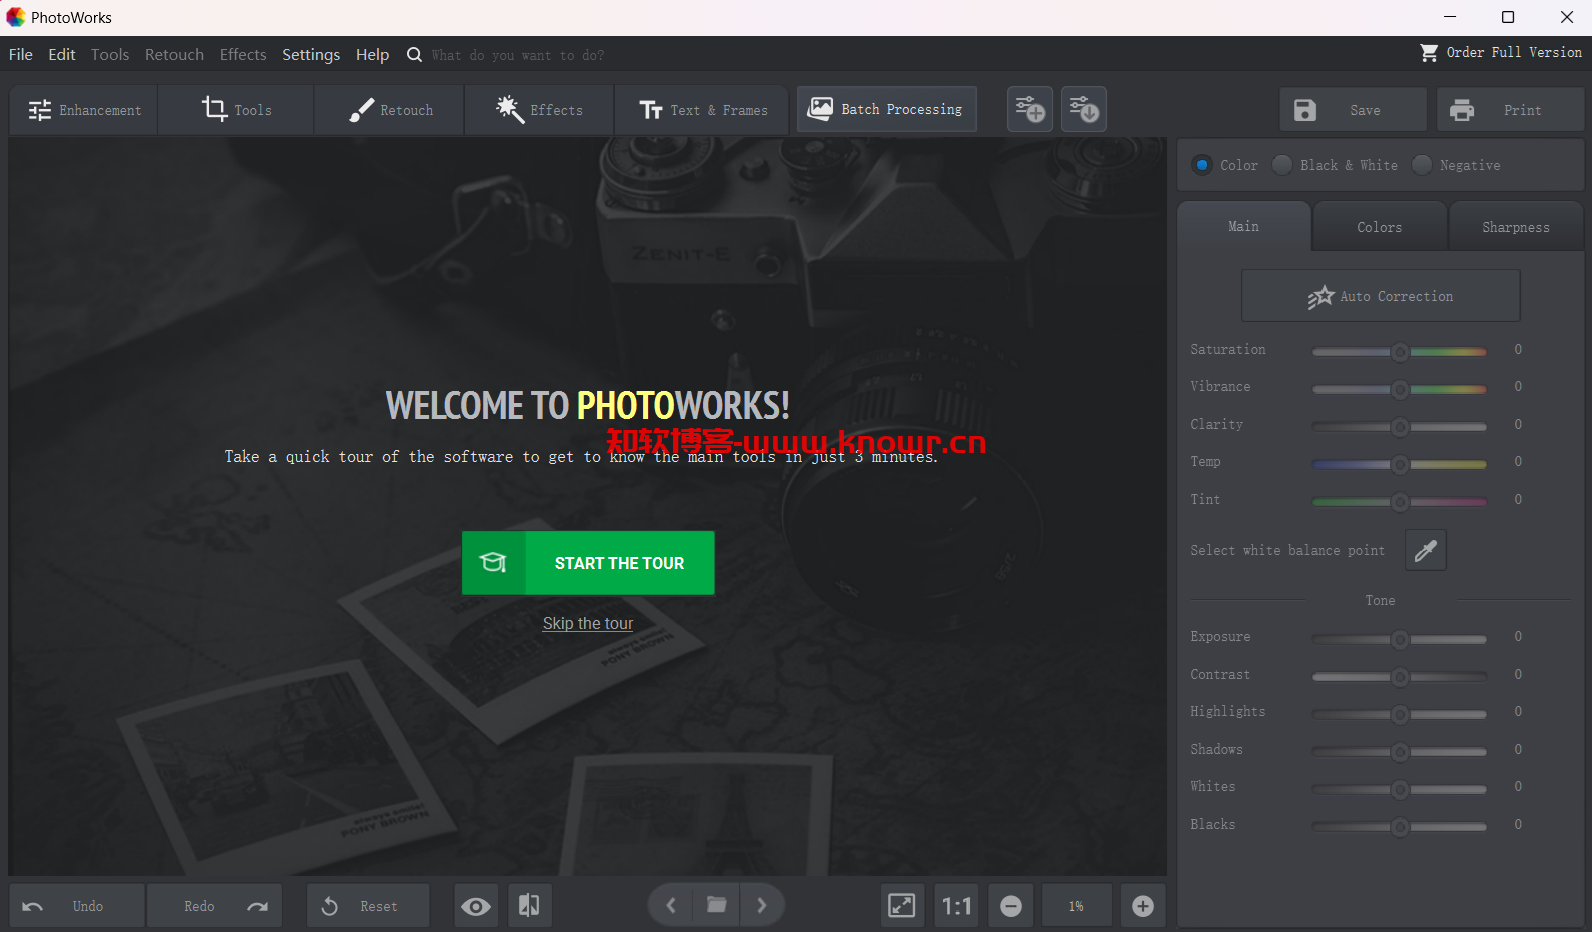The width and height of the screenshot is (1592, 932).
Task: Click the Highlights slider handle
Action: click(x=1400, y=714)
